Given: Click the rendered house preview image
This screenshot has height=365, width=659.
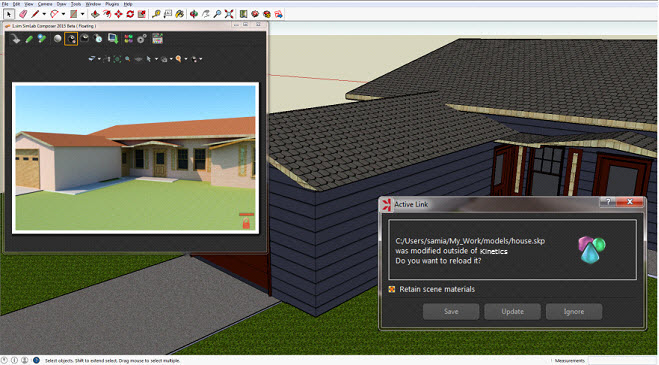Looking at the screenshot, I should tap(135, 158).
